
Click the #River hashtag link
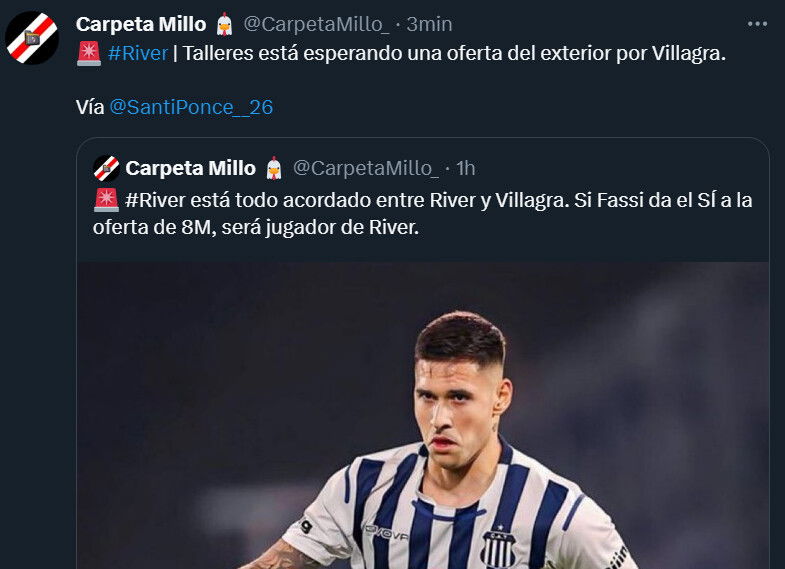coord(138,53)
